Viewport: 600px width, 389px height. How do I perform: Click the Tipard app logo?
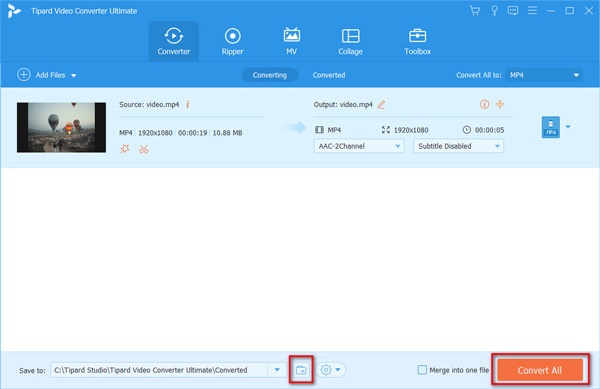14,11
